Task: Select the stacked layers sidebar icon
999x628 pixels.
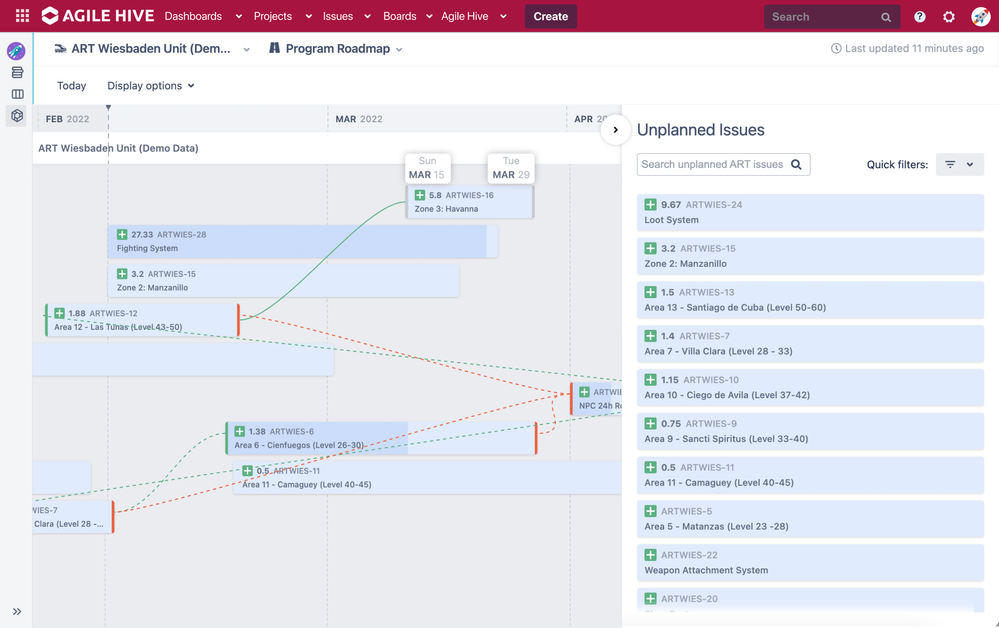Action: [x=17, y=73]
